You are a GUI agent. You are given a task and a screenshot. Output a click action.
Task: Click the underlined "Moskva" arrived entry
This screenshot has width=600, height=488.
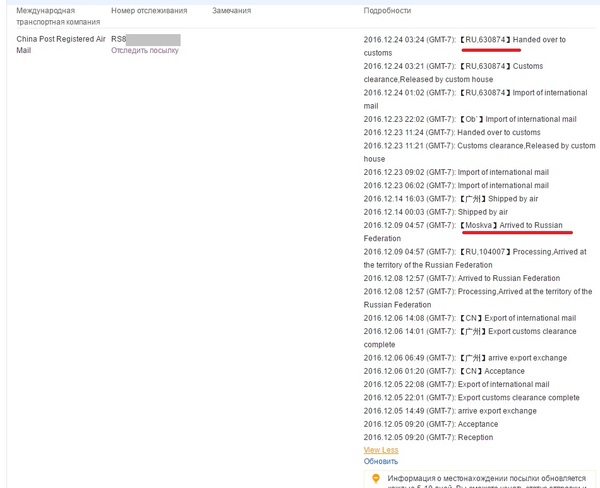(x=490, y=226)
